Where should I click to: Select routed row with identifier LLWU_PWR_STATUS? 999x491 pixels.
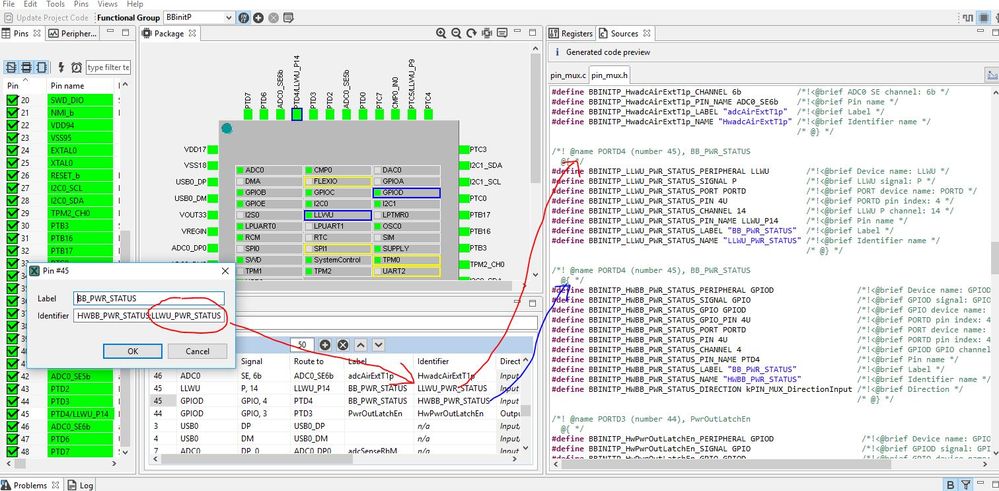click(336, 388)
